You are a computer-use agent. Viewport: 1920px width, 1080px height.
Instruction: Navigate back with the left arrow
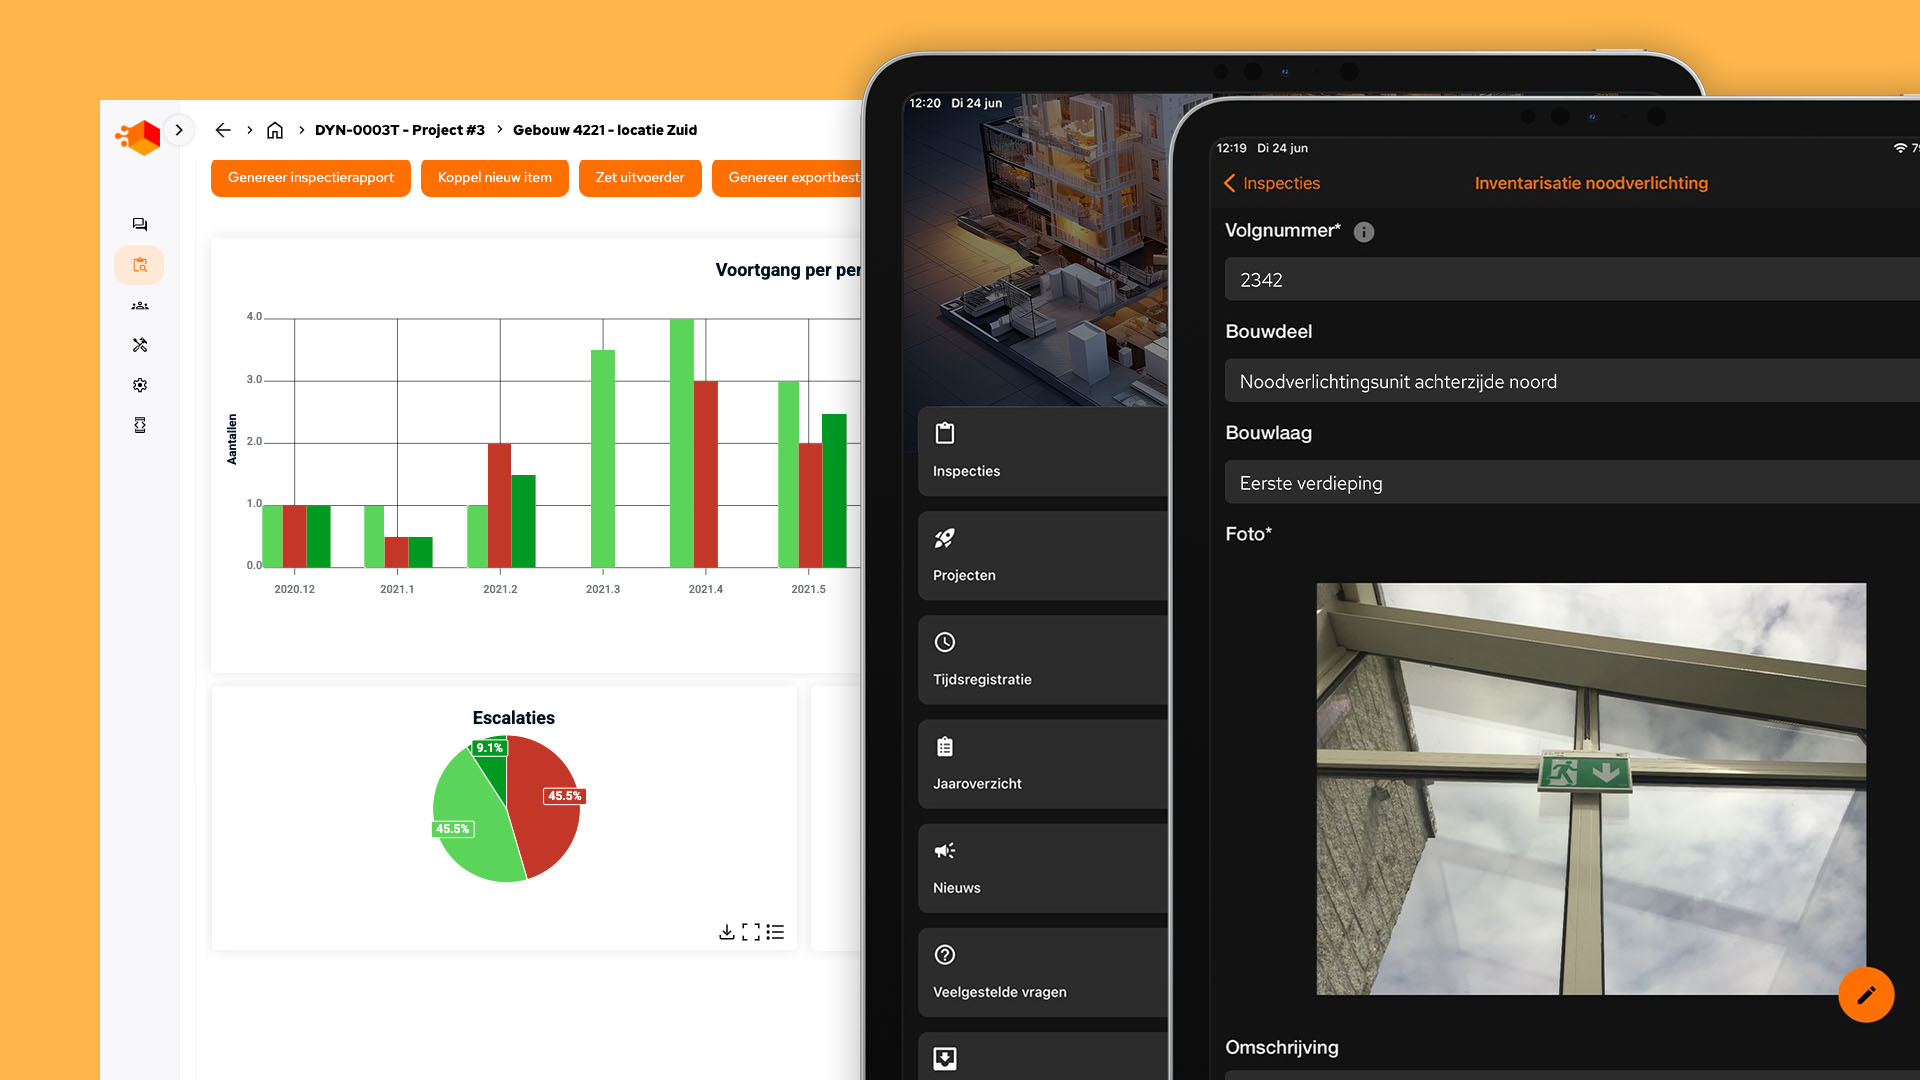click(x=223, y=130)
